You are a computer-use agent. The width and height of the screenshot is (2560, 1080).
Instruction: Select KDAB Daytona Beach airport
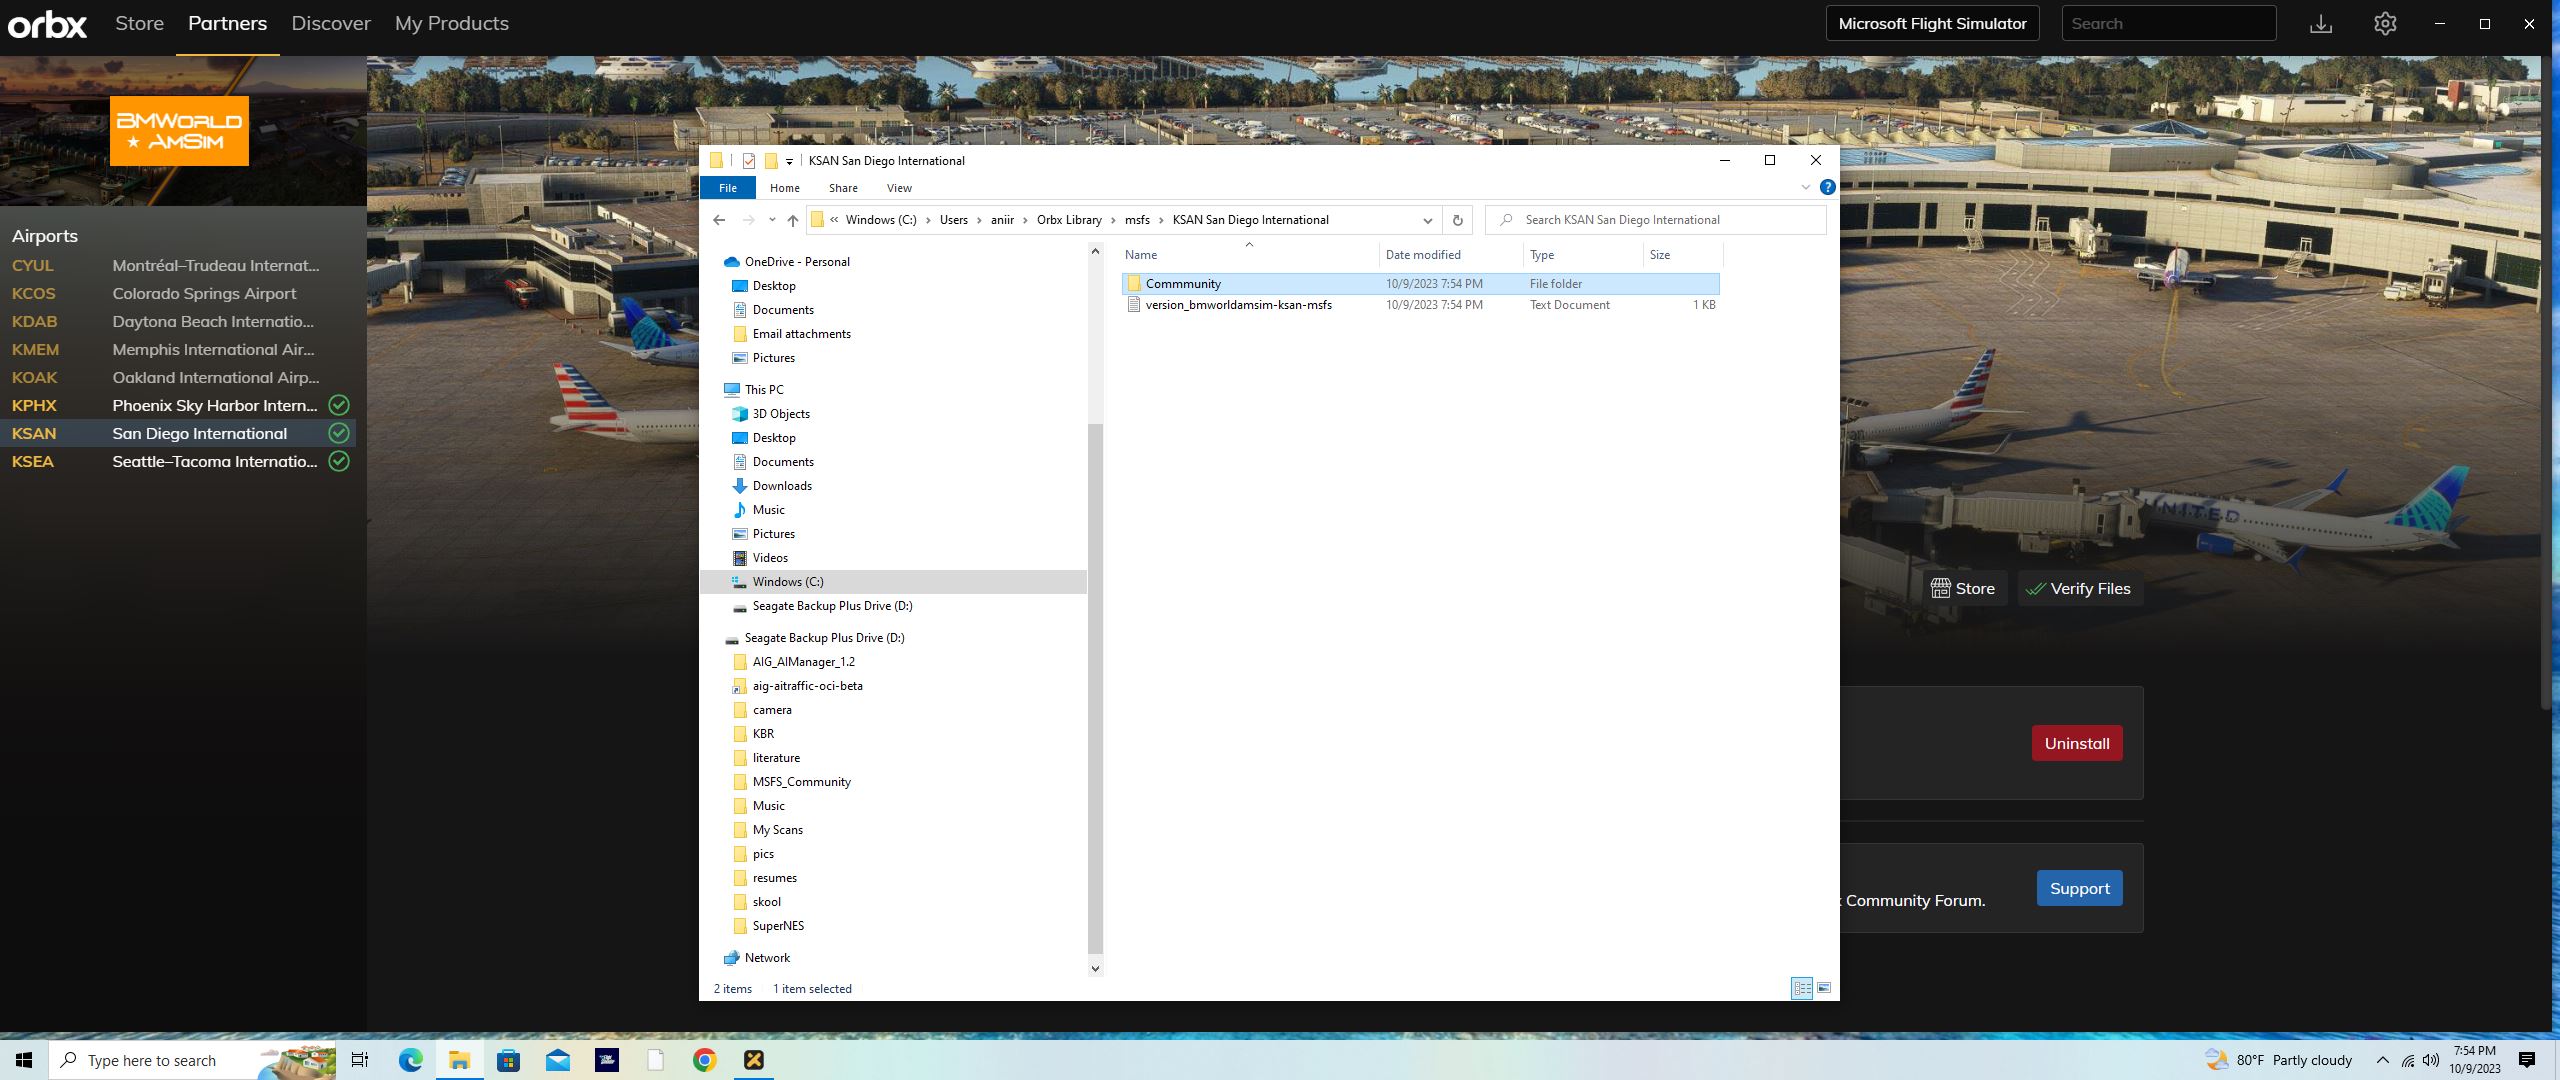point(178,321)
